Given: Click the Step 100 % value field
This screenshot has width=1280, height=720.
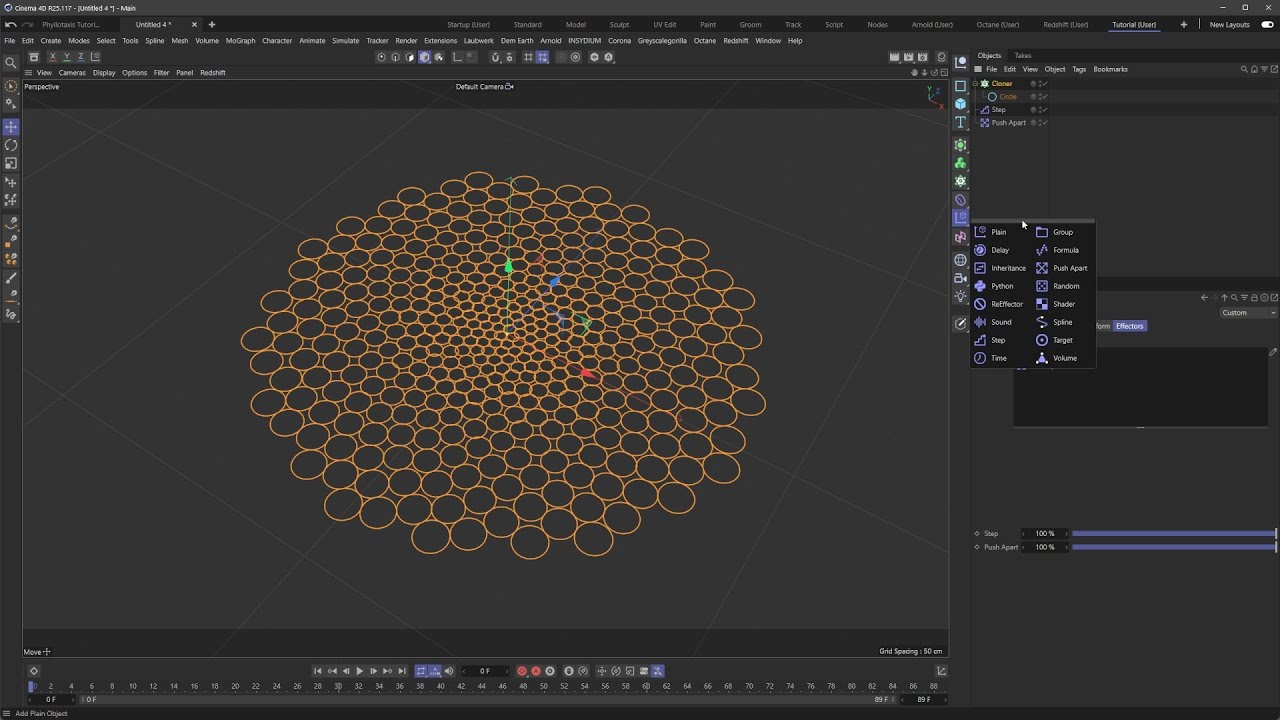Looking at the screenshot, I should click(x=1045, y=534).
